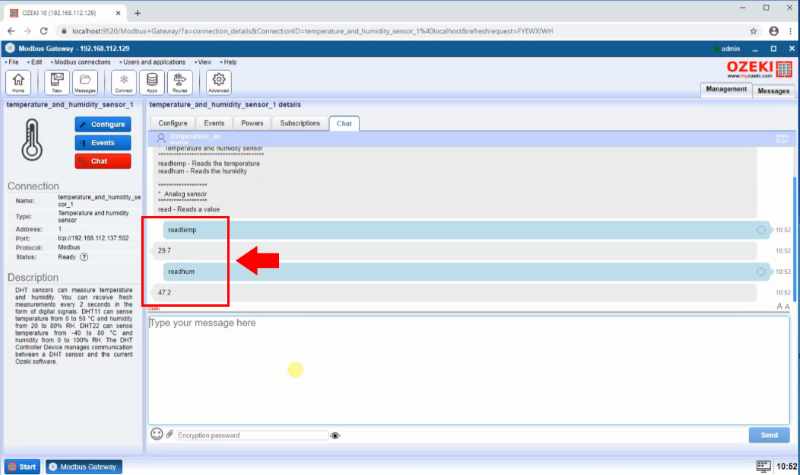The height and width of the screenshot is (475, 800).
Task: Toggle encryption password visibility eye
Action: click(335, 435)
